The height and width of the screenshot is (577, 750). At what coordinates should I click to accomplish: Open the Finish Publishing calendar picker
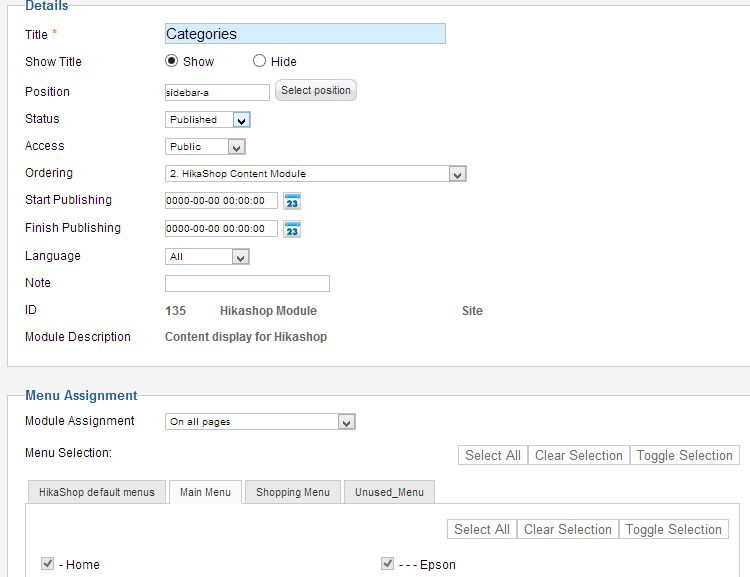(292, 229)
